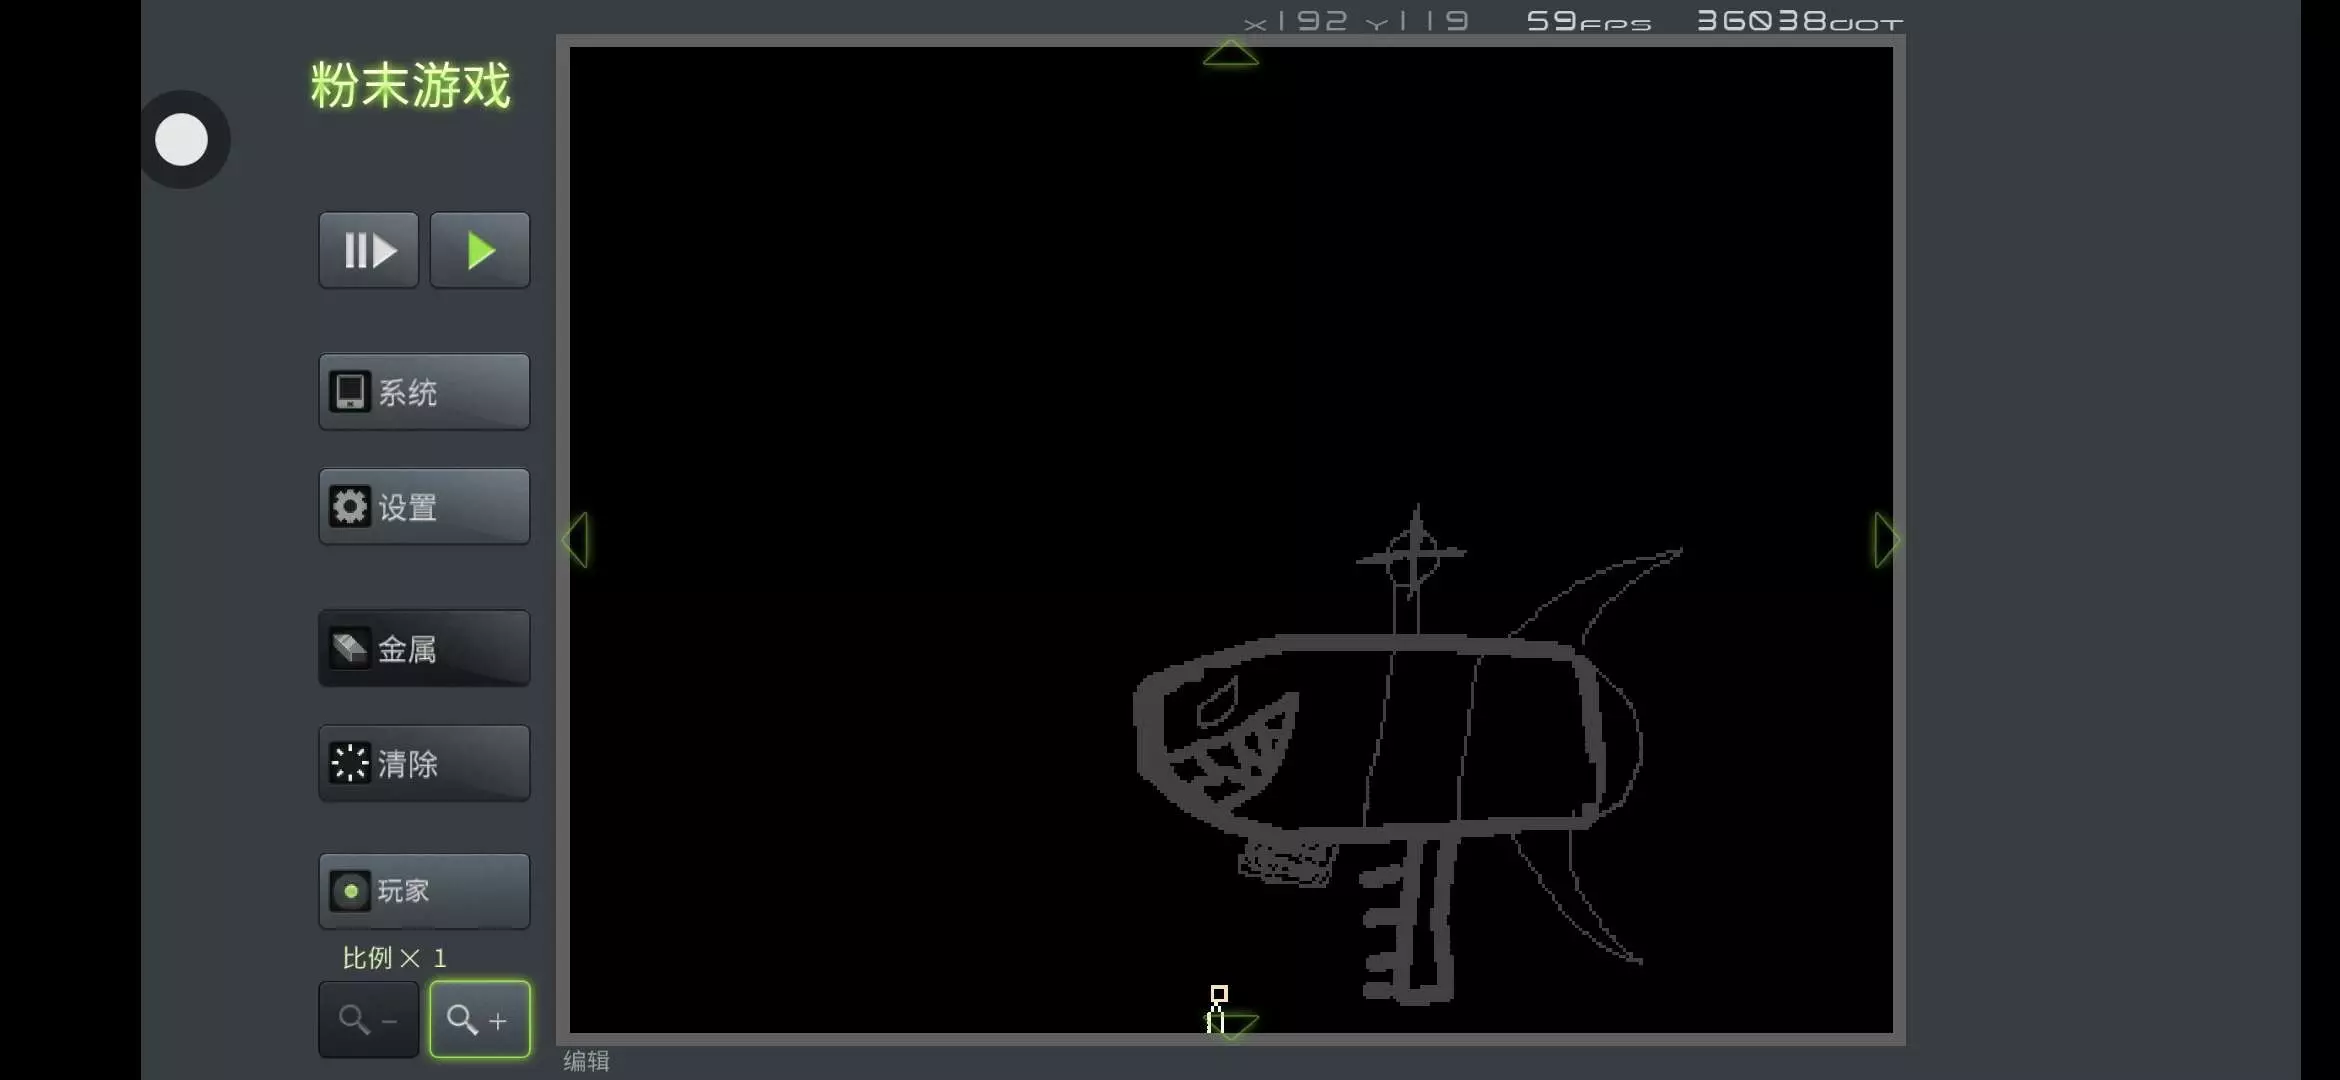Open the 系统 (System) menu button
The image size is (2340, 1080).
pos(424,392)
